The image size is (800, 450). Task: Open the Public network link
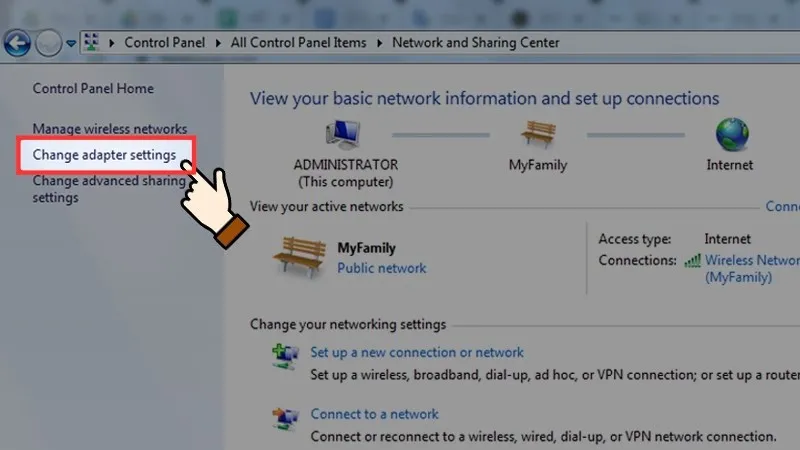pyautogui.click(x=381, y=268)
